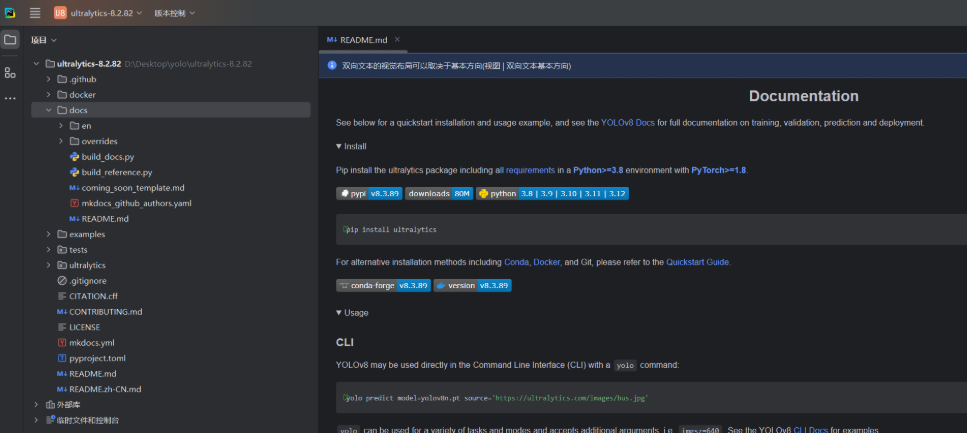
Task: Expand the 外部库 node
Action: pos(36,405)
